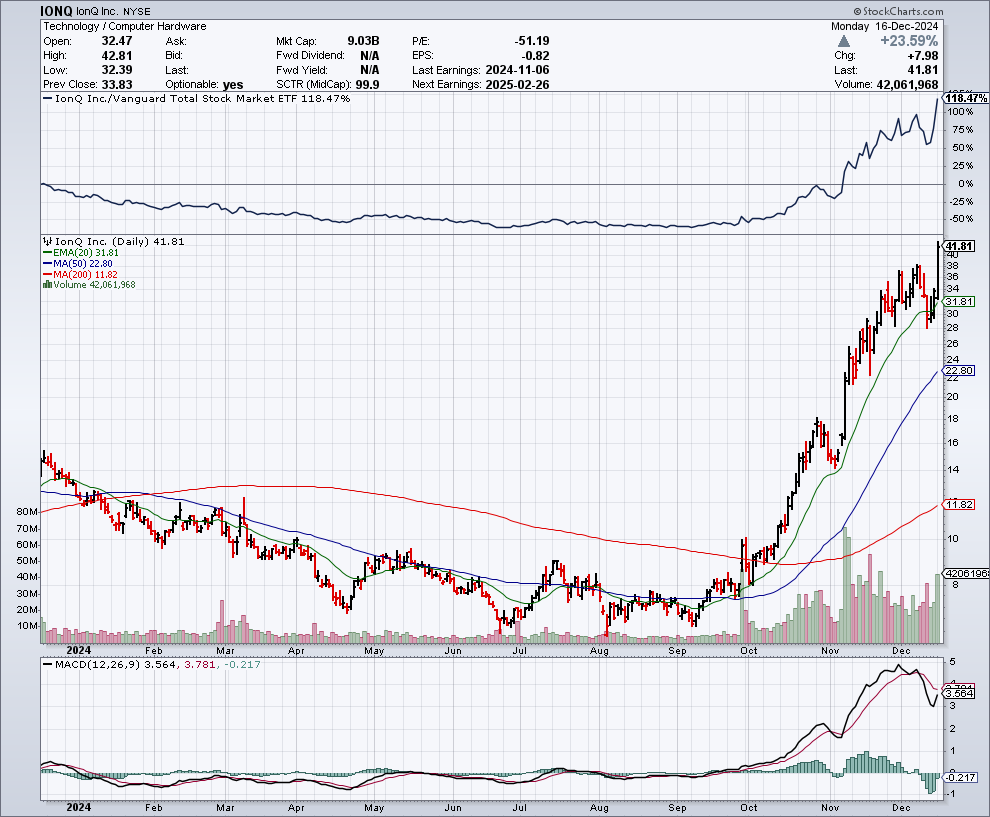Click the Mkt Cap value 9.03B

363,41
